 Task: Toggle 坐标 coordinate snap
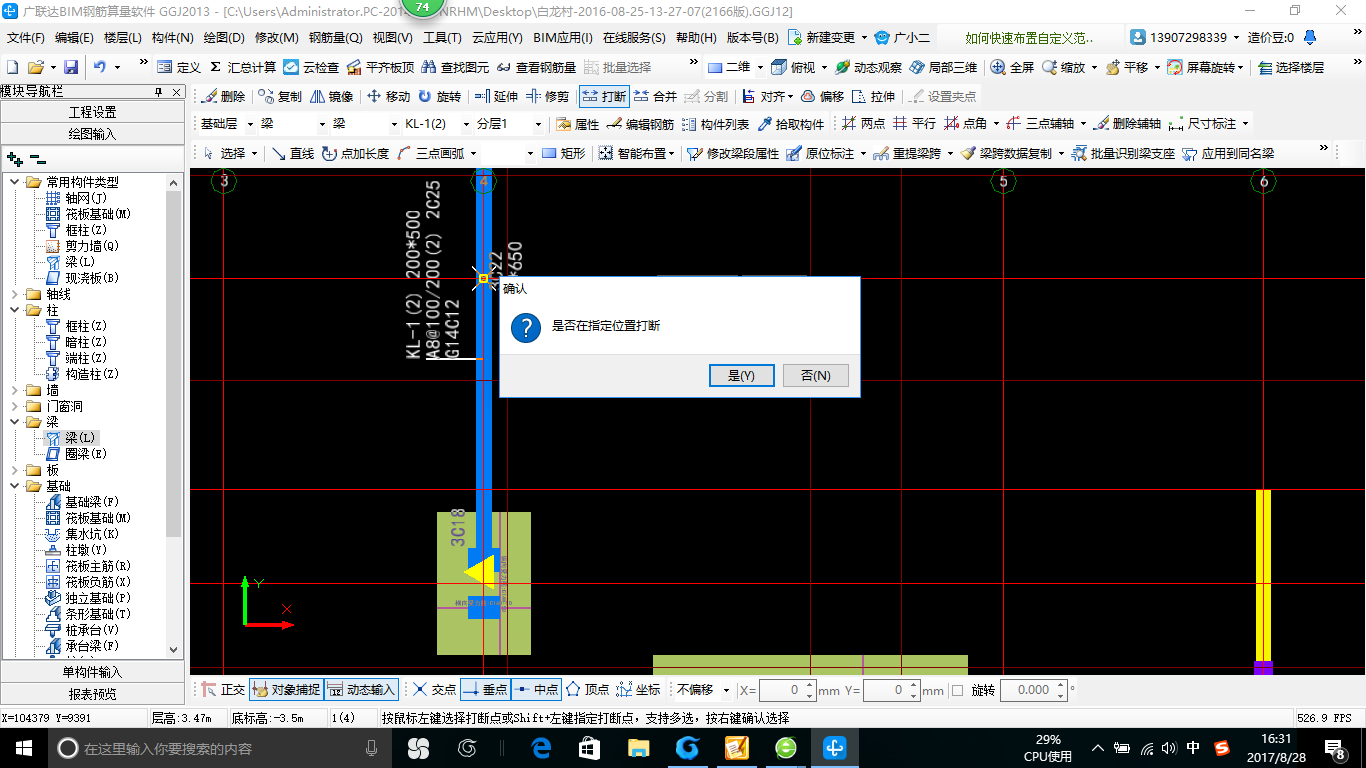coord(638,689)
